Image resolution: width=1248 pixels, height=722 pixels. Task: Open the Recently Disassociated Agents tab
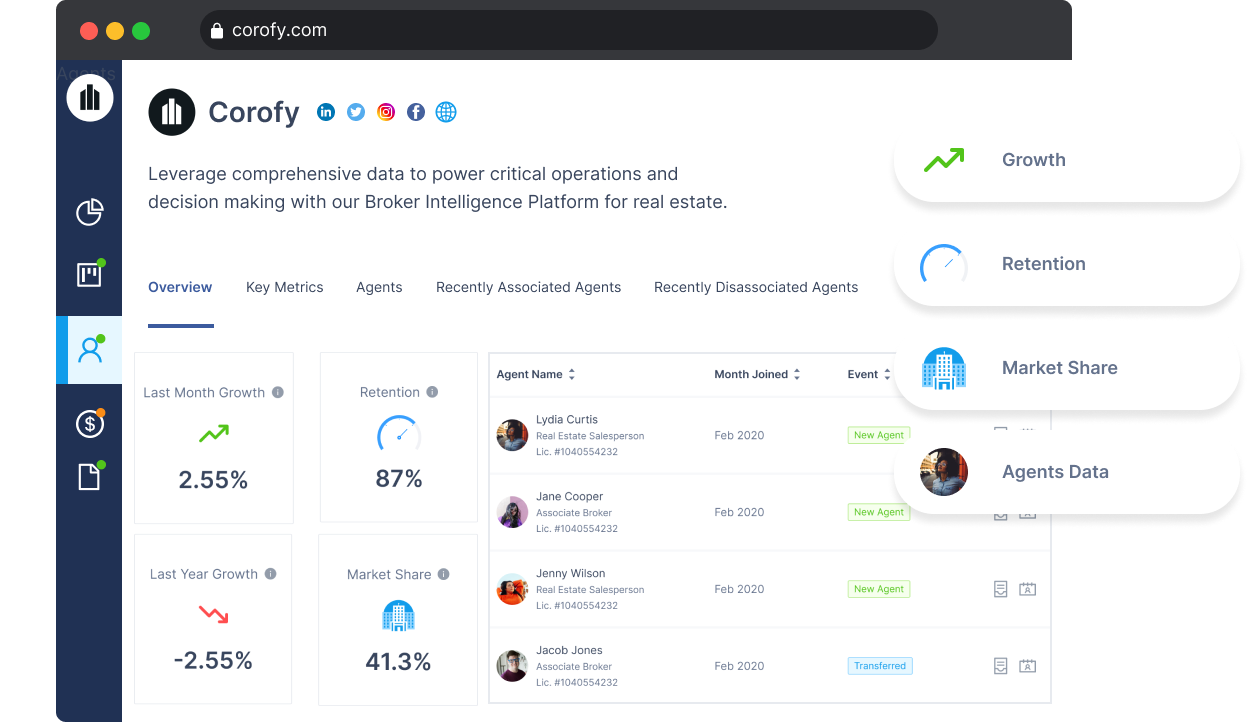click(756, 287)
